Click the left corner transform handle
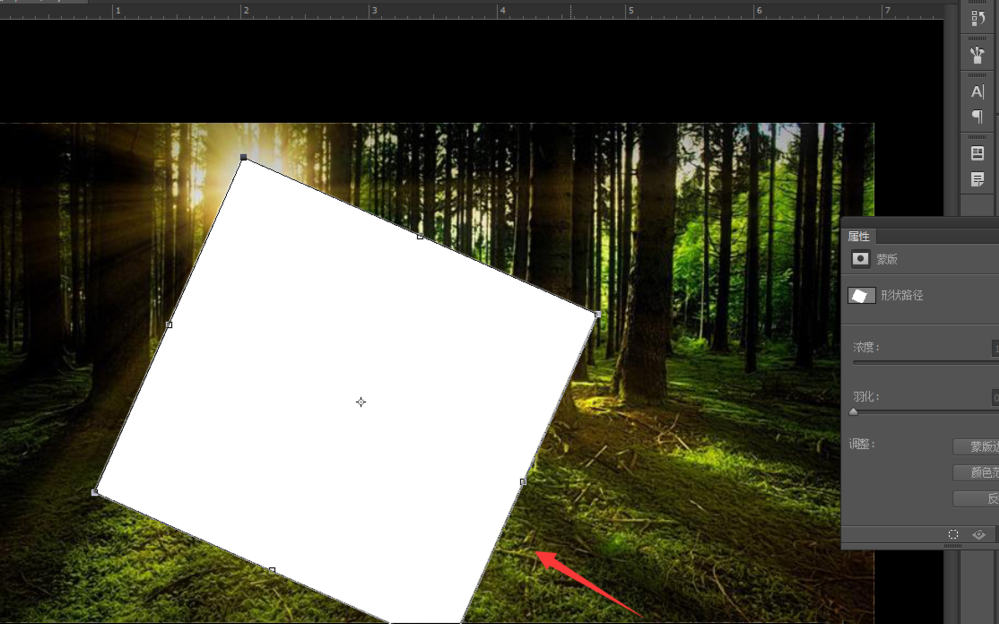Screen dimensions: 999x624 [95, 492]
